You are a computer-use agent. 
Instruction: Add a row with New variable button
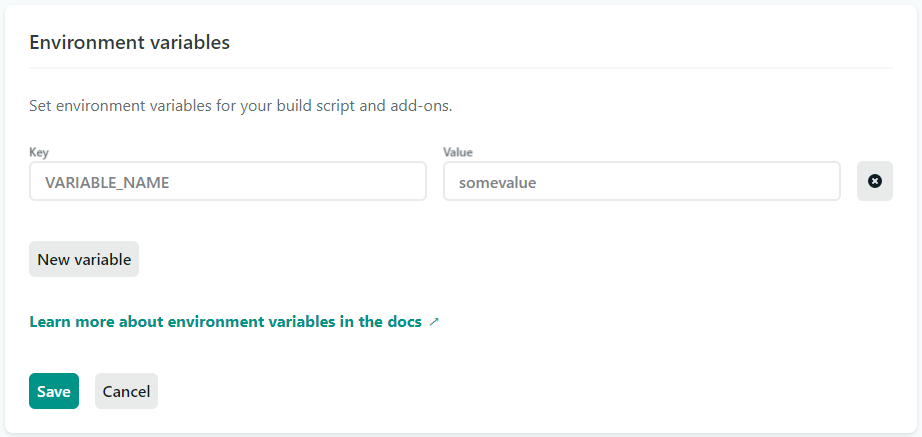pyautogui.click(x=84, y=259)
